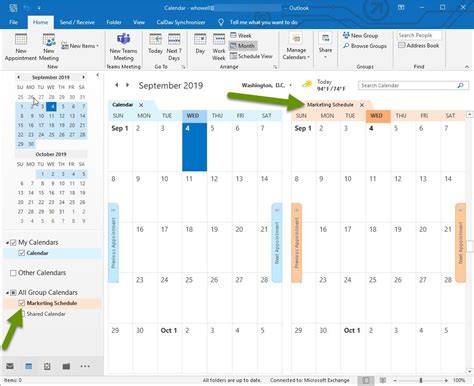Screen dimensions: 474x386
Task: Uncheck the Calendar checkbox
Action: 22,253
